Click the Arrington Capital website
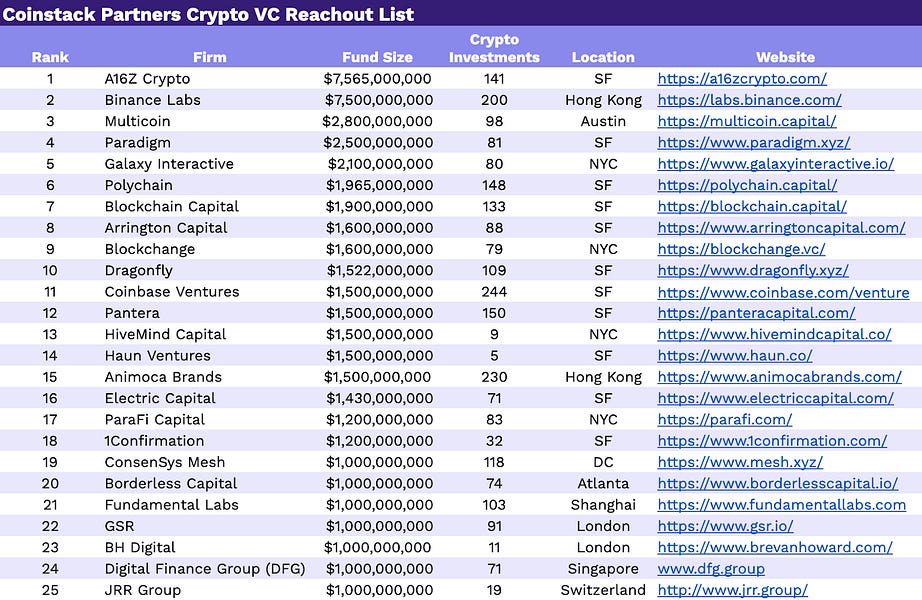 pyautogui.click(x=774, y=227)
